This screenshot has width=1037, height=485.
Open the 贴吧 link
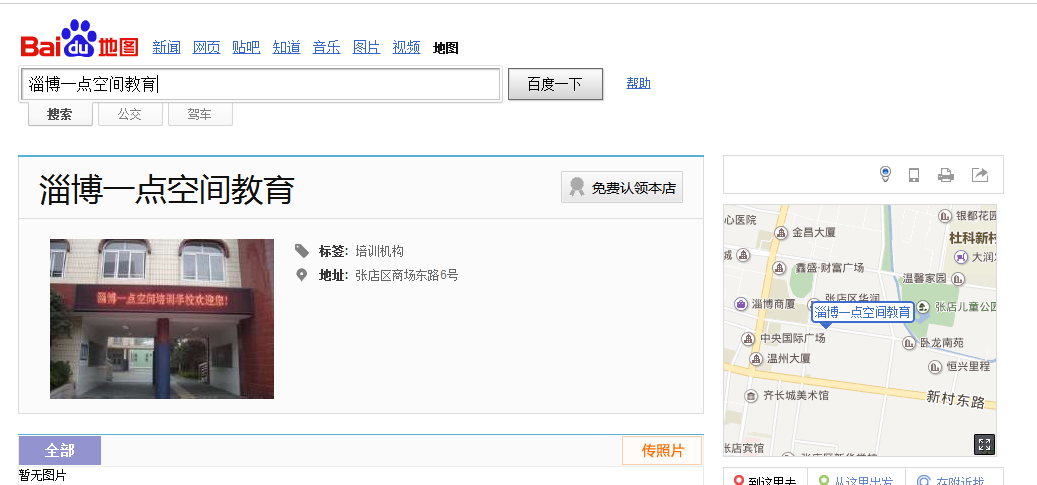coord(246,47)
